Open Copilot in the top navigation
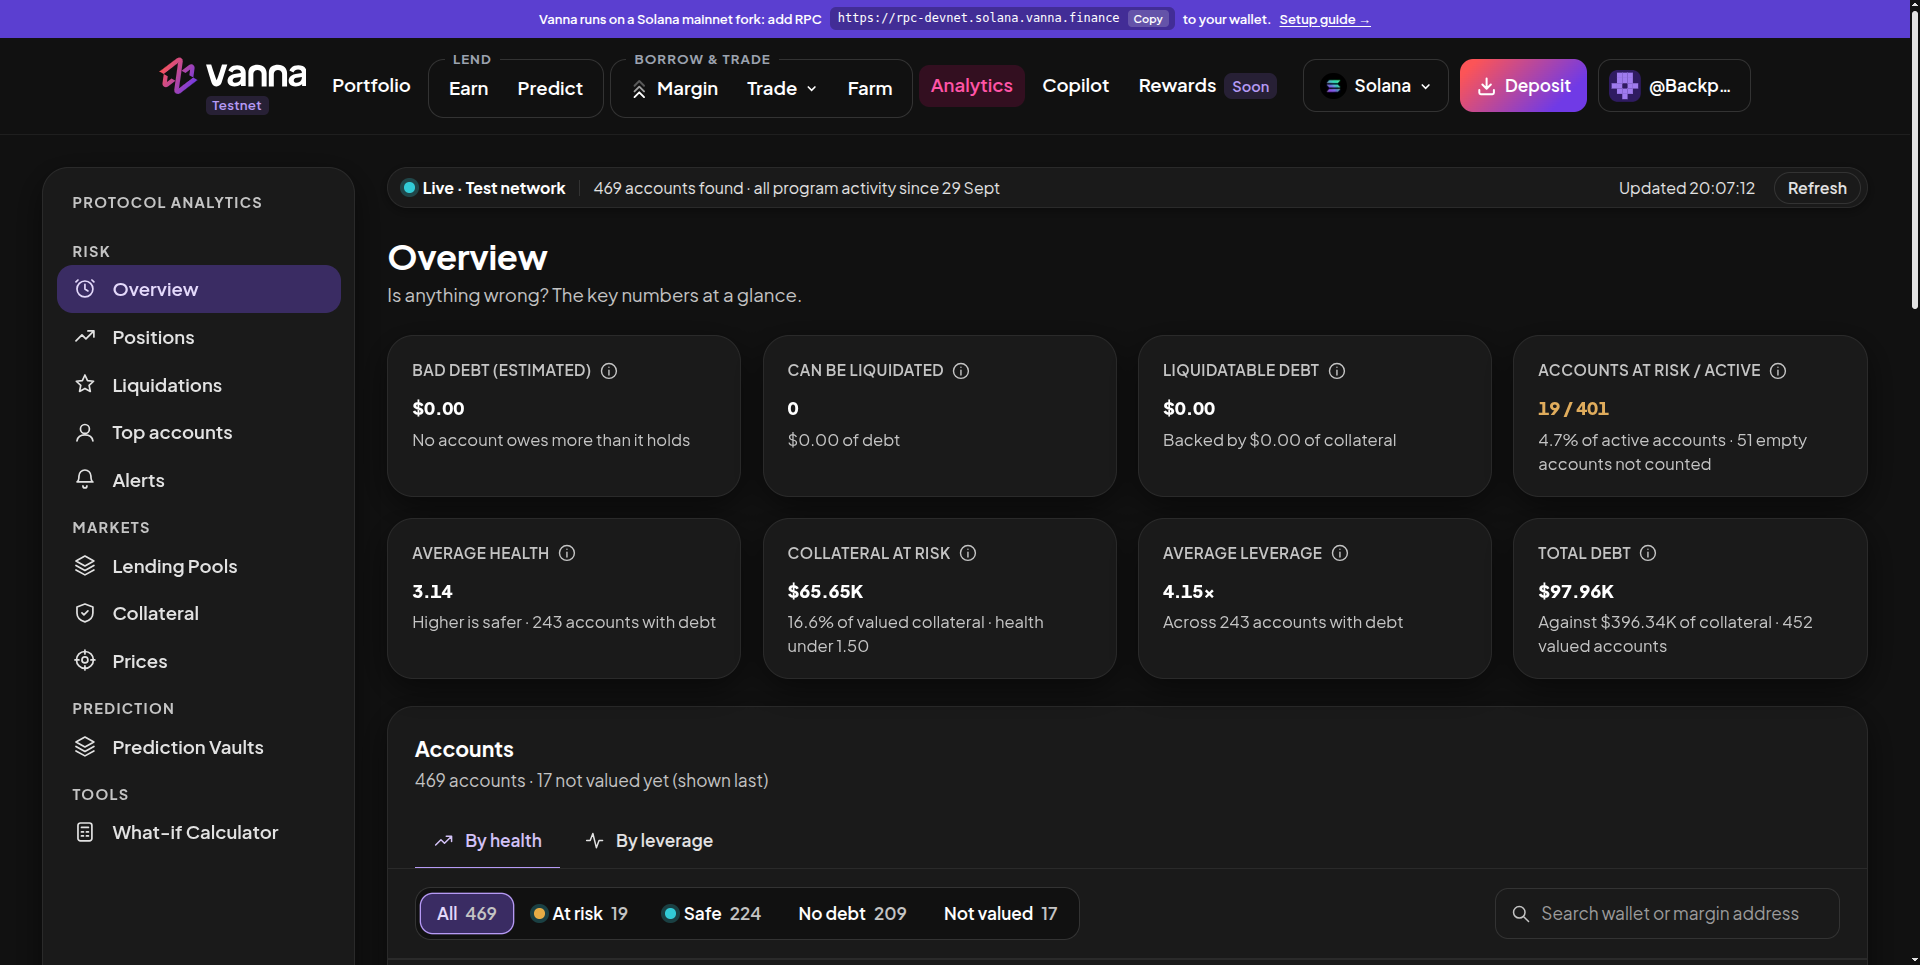This screenshot has height=965, width=1920. 1075,86
